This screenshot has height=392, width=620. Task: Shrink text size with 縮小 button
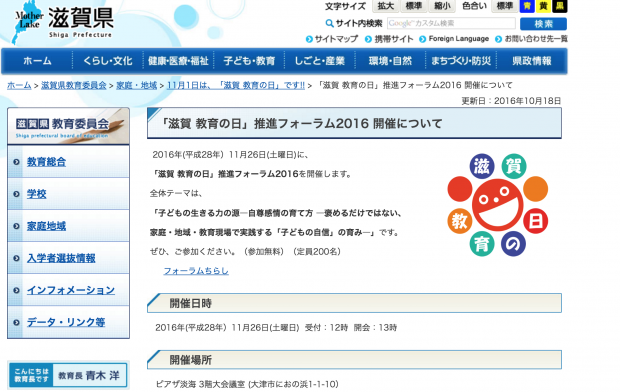click(x=442, y=6)
